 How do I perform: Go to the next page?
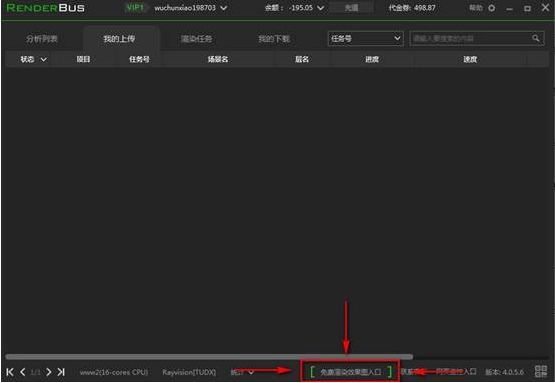[49, 372]
